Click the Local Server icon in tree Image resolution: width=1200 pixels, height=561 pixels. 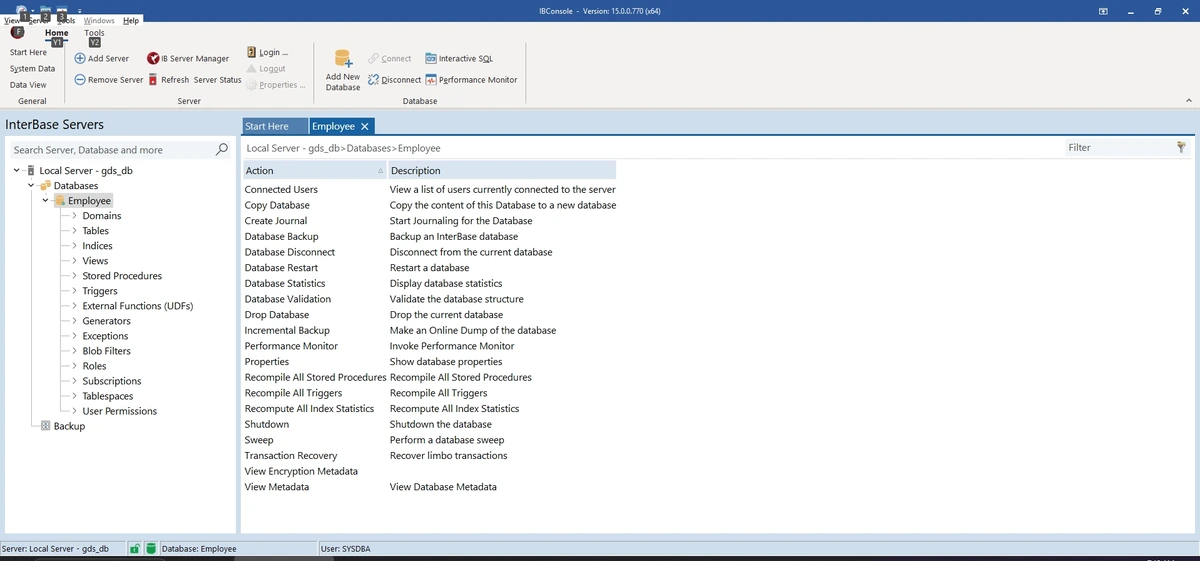click(x=32, y=171)
